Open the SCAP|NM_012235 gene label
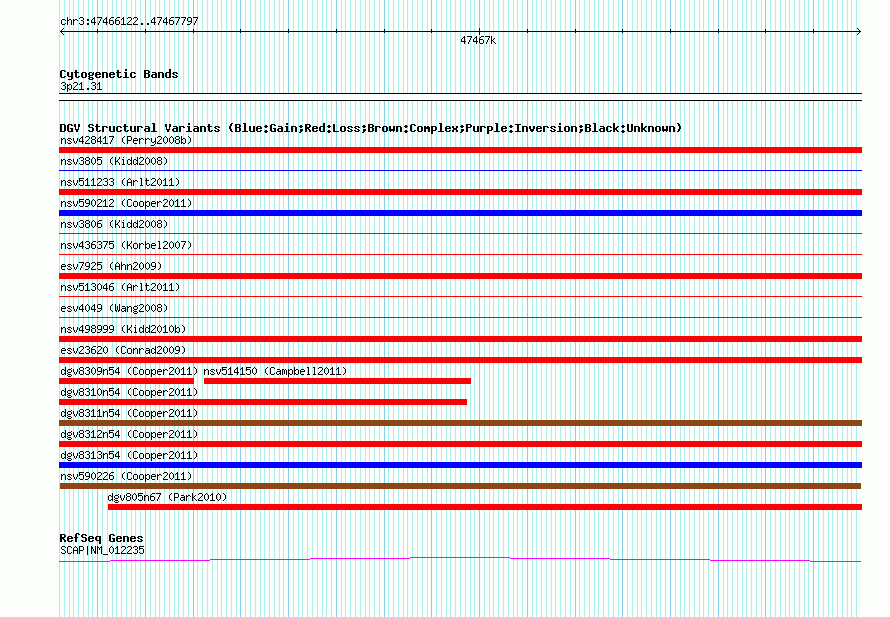This screenshot has width=890, height=617. (102, 550)
